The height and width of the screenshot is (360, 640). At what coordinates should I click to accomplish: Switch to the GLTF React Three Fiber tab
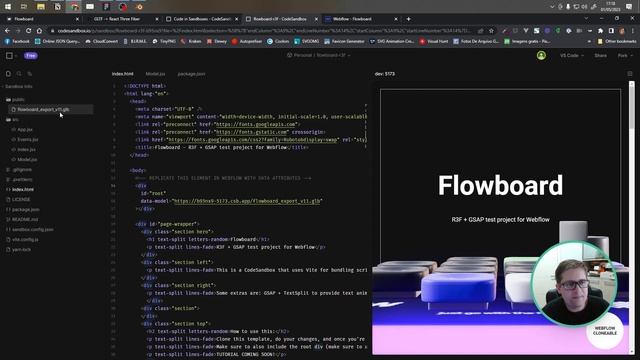click(121, 19)
